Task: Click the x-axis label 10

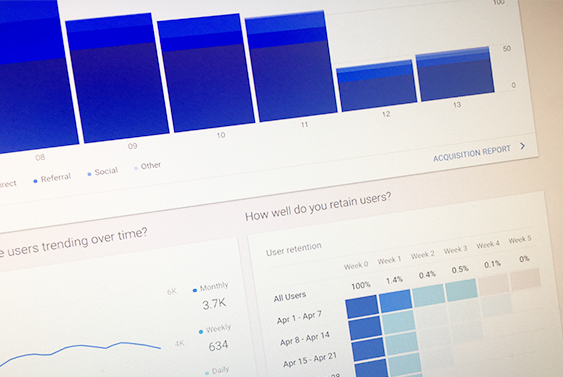Action: (x=221, y=135)
